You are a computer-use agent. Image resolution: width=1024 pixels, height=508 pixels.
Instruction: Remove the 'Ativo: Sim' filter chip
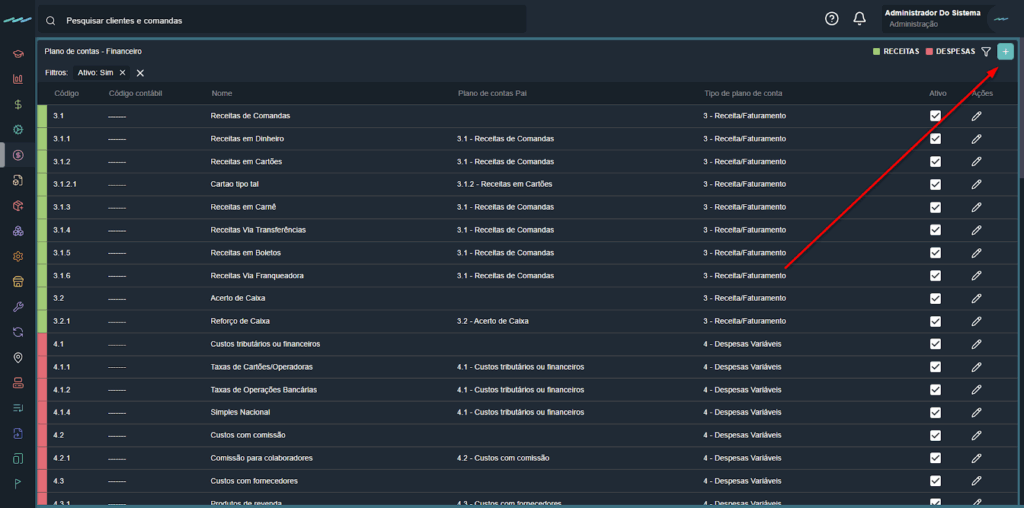click(x=122, y=73)
